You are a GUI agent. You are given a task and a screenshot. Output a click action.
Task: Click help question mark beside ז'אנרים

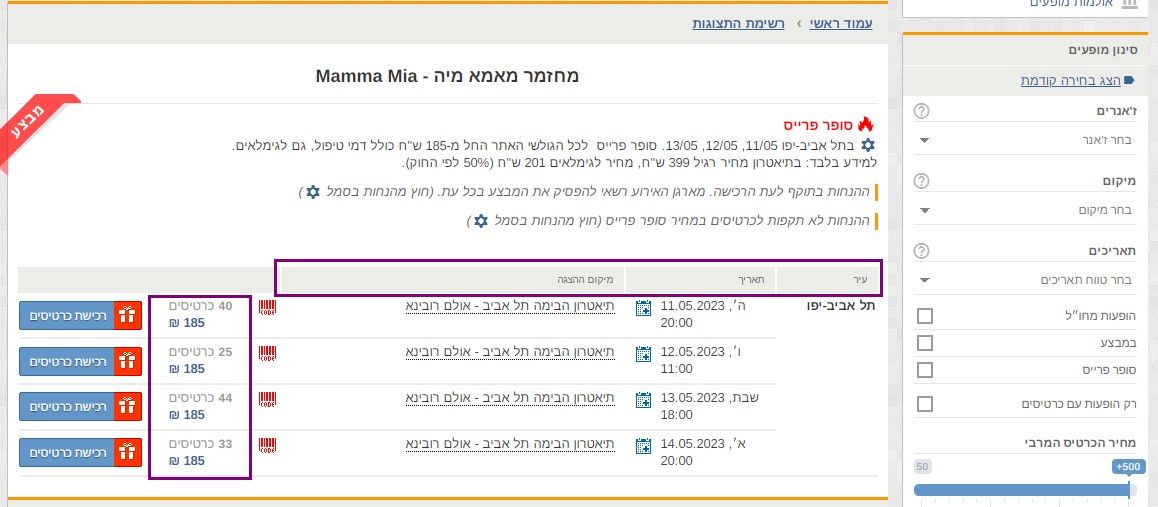(922, 111)
